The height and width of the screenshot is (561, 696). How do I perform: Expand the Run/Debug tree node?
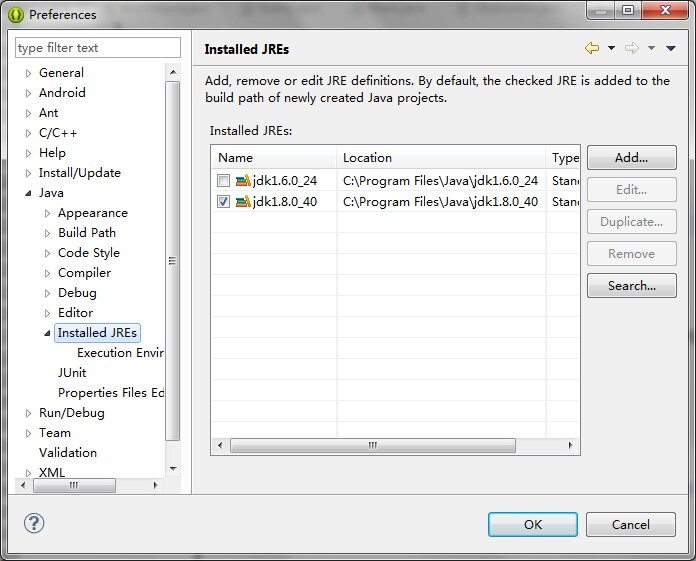[x=28, y=413]
